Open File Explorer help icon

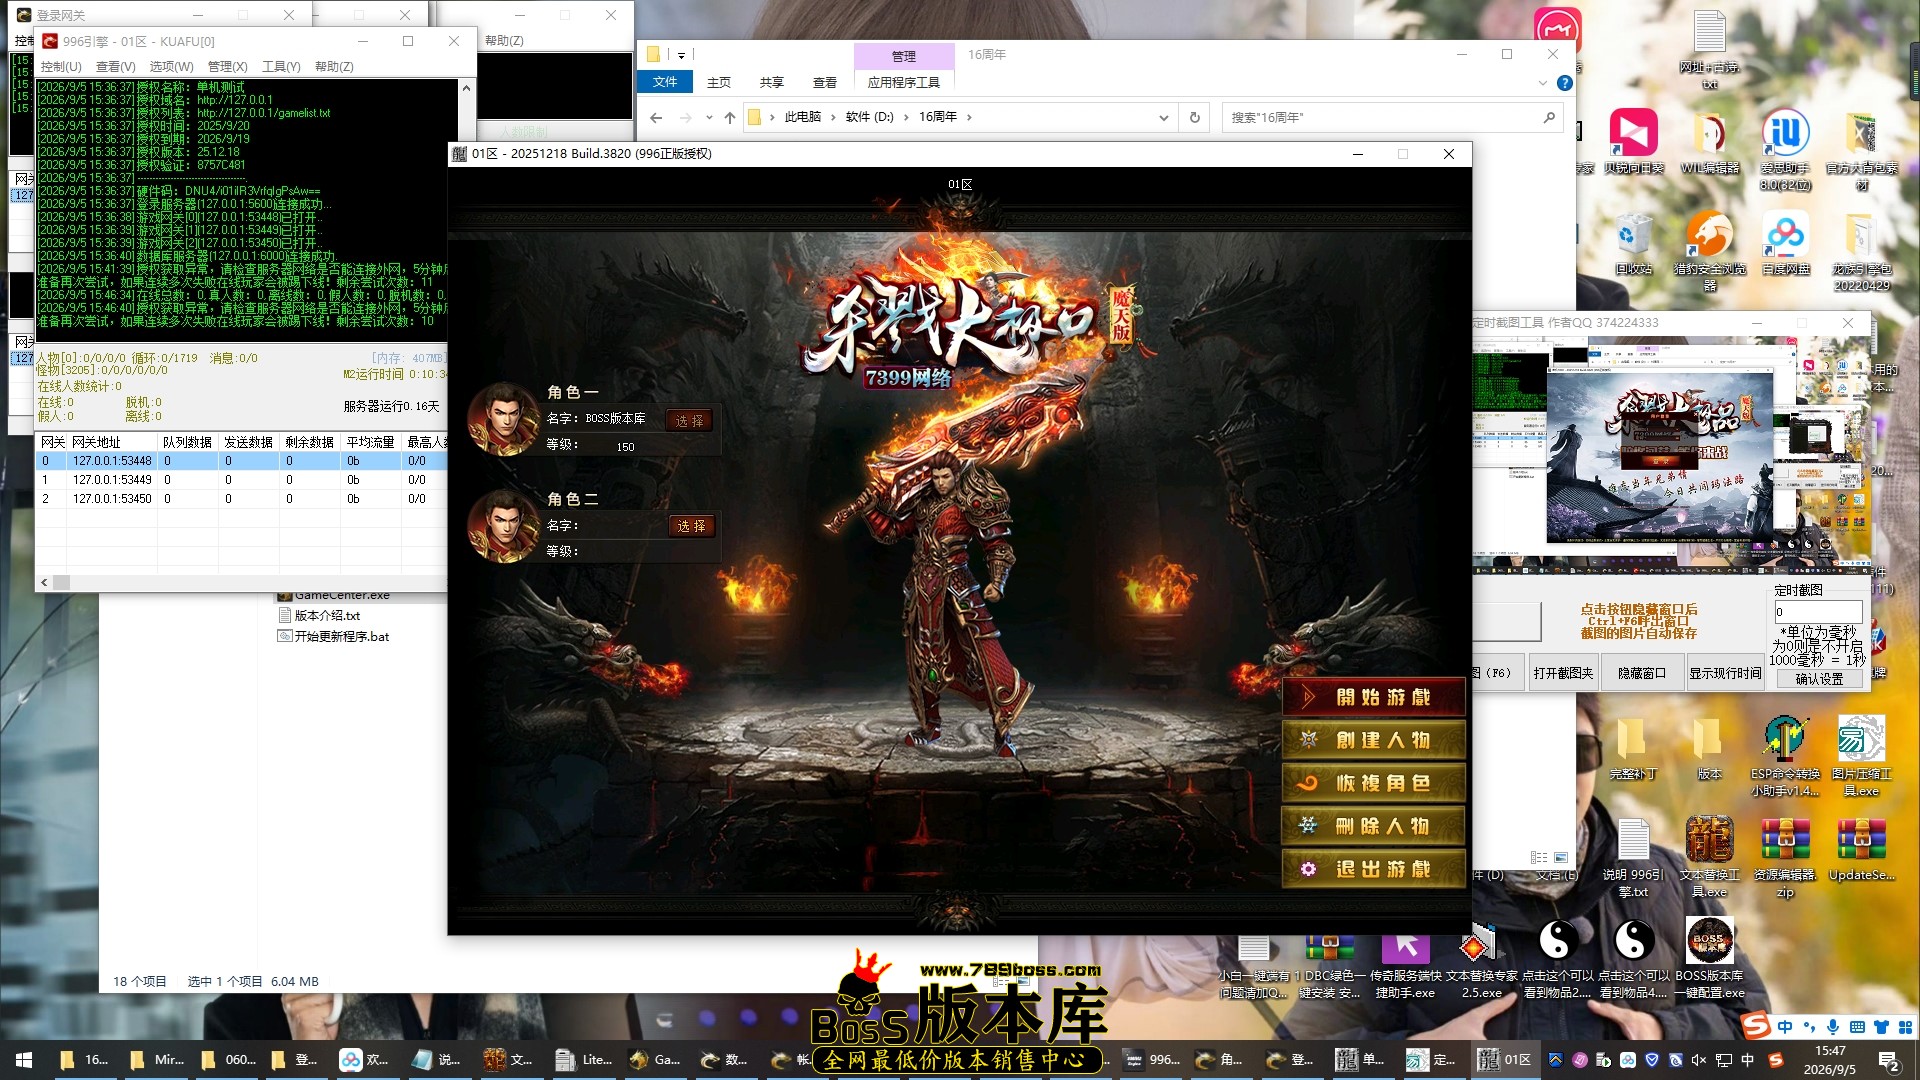1565,83
